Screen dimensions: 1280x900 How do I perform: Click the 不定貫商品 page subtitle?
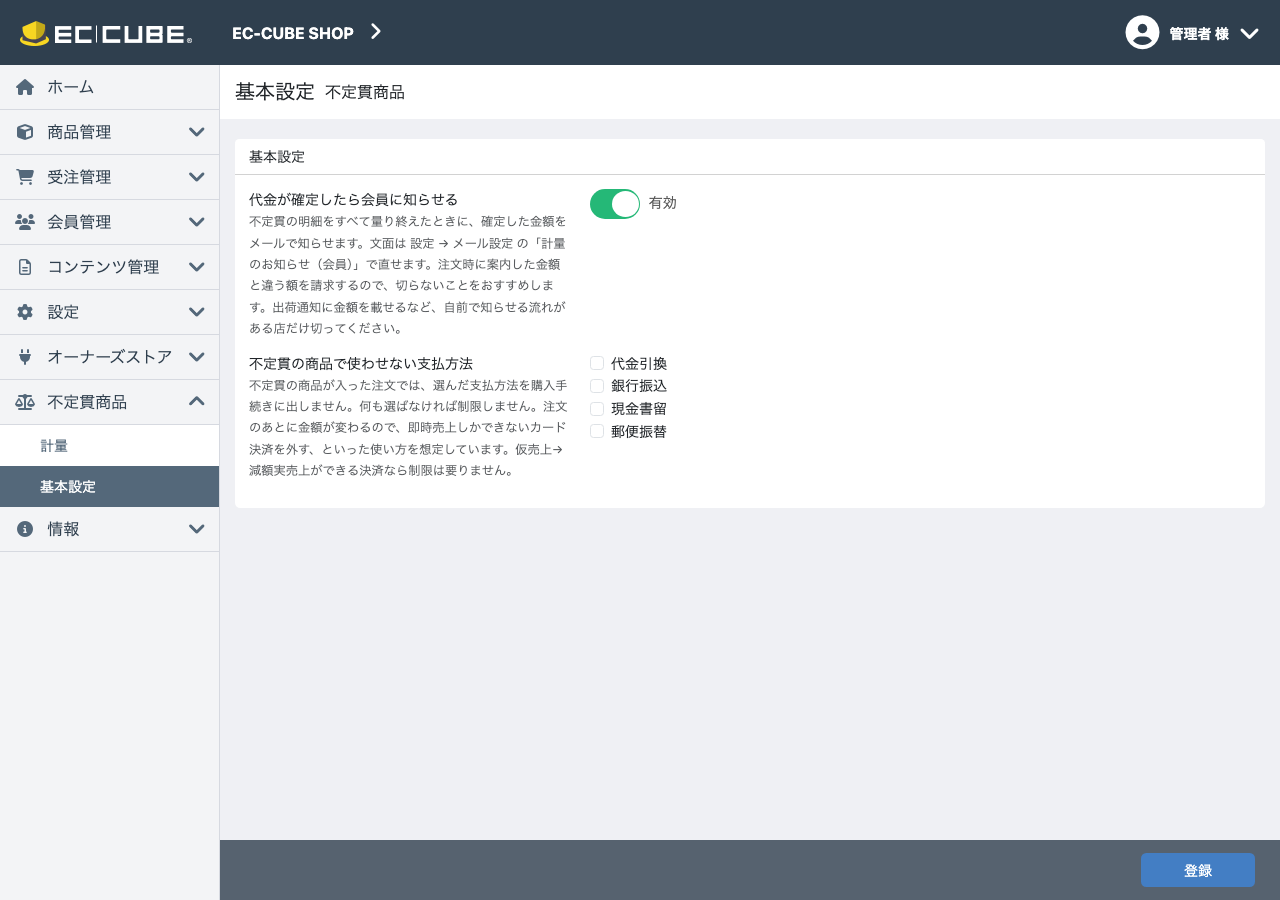[365, 92]
